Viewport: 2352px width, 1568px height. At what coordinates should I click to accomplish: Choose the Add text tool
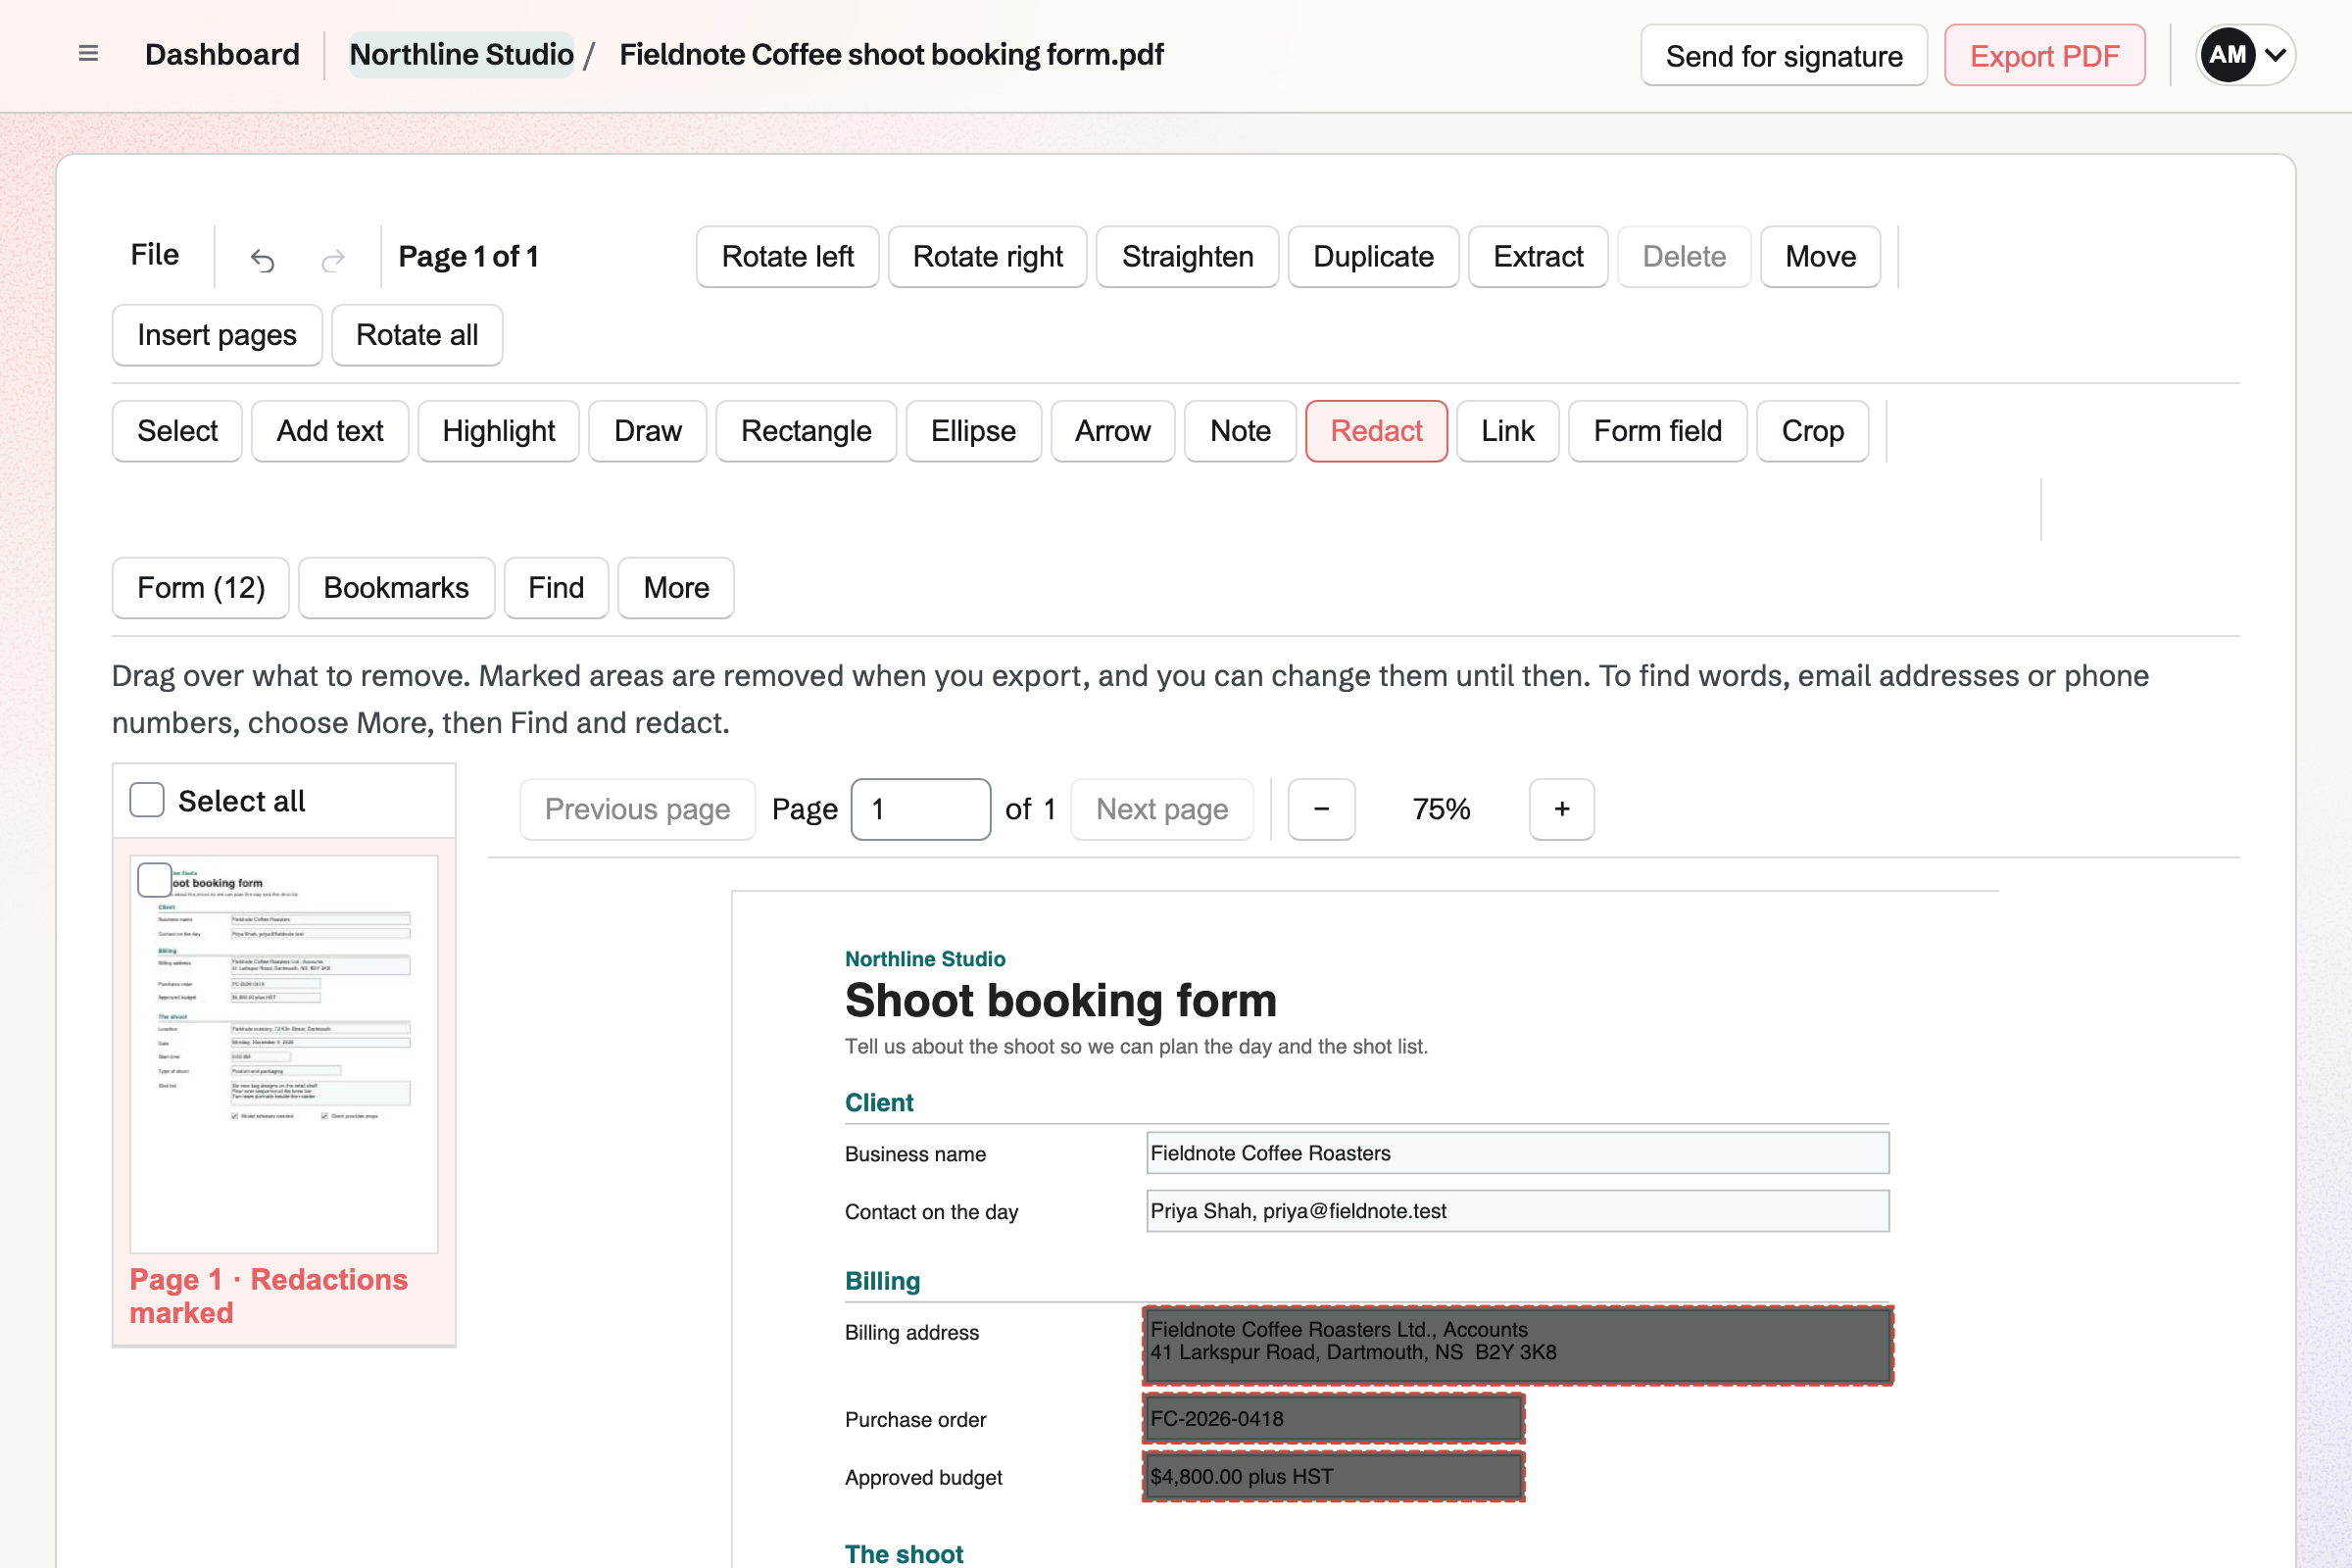pyautogui.click(x=330, y=431)
